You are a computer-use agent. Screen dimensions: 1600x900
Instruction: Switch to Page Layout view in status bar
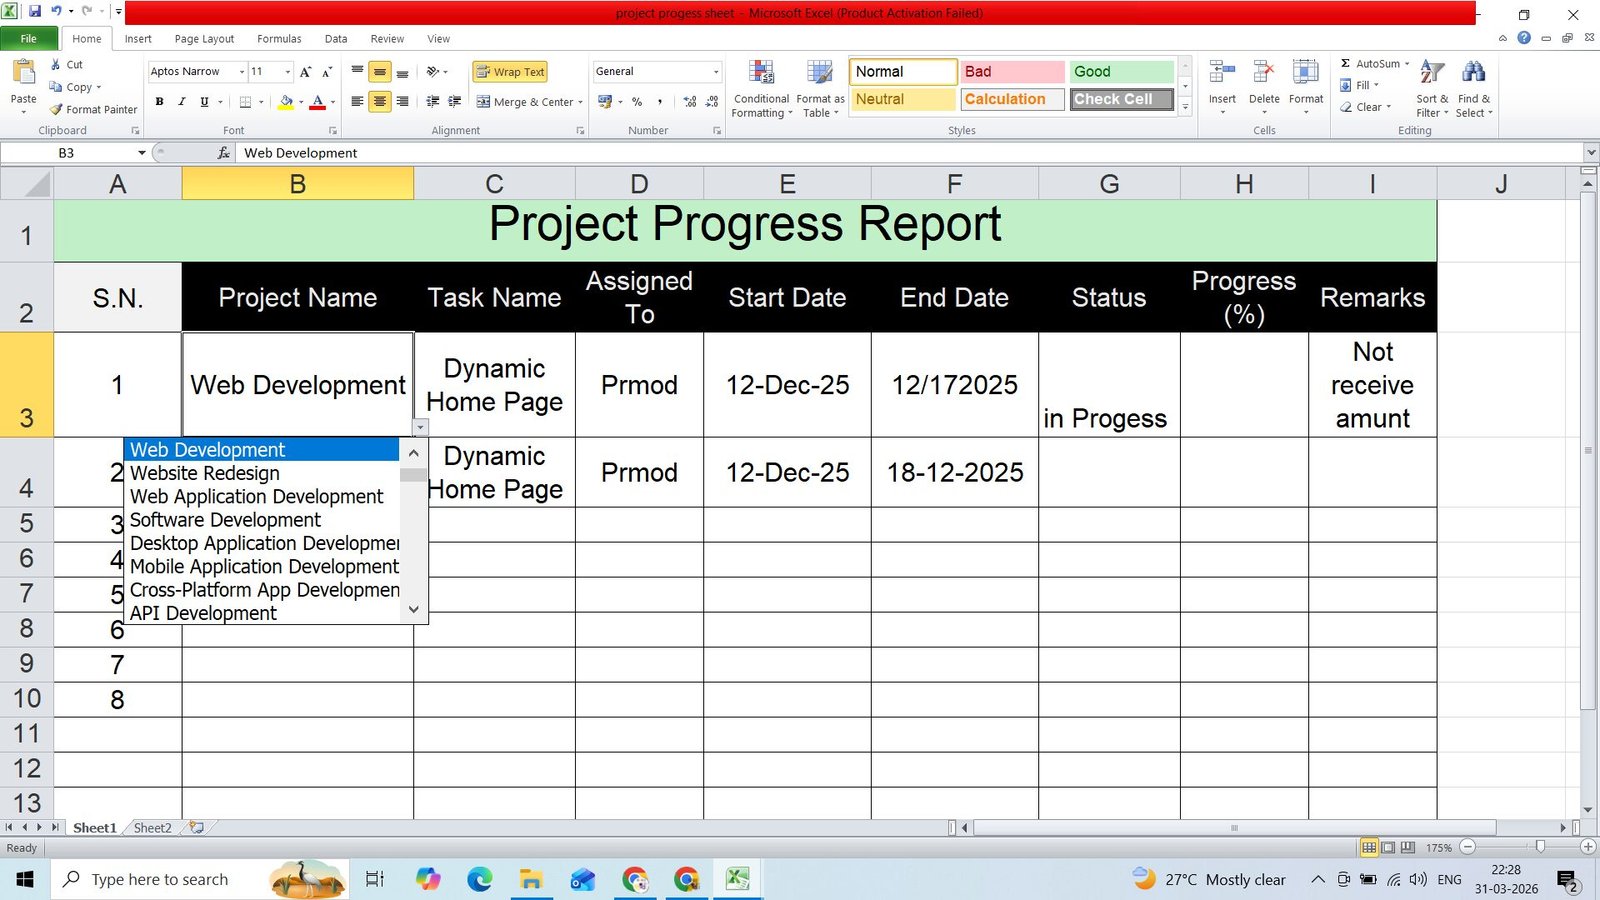click(x=1388, y=847)
